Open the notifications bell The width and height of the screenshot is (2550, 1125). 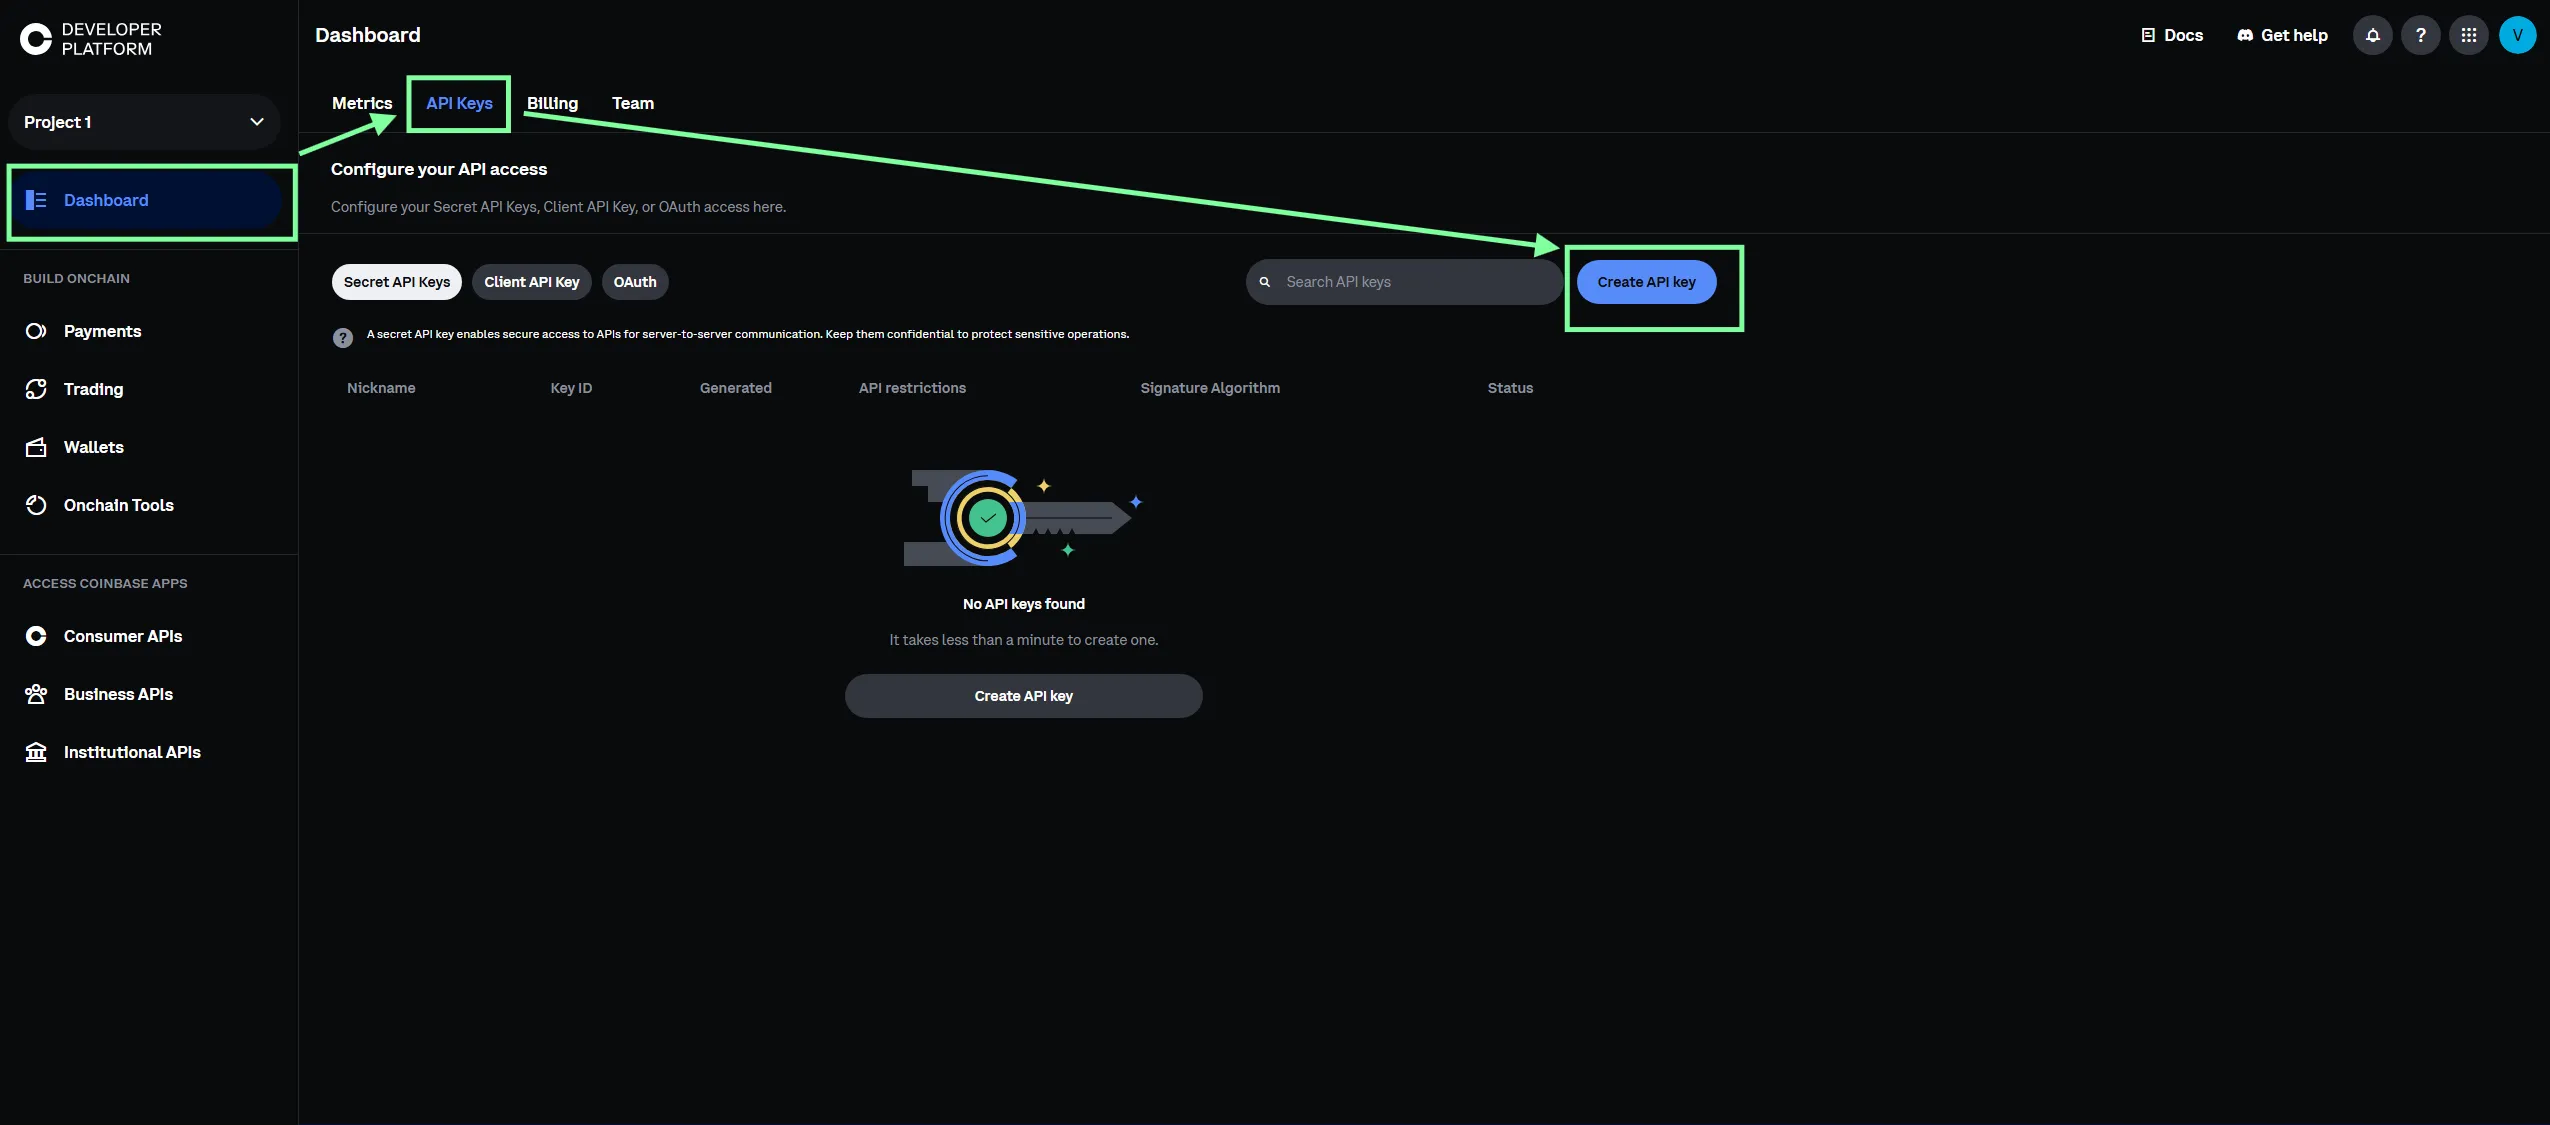pyautogui.click(x=2372, y=35)
